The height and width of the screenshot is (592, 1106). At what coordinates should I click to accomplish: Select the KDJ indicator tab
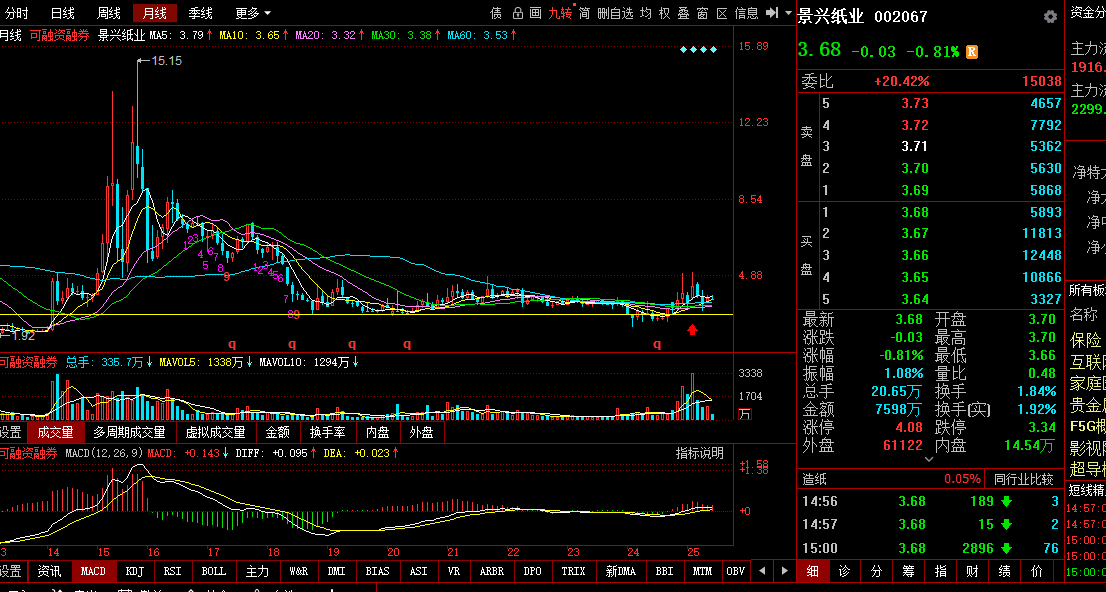click(x=134, y=571)
